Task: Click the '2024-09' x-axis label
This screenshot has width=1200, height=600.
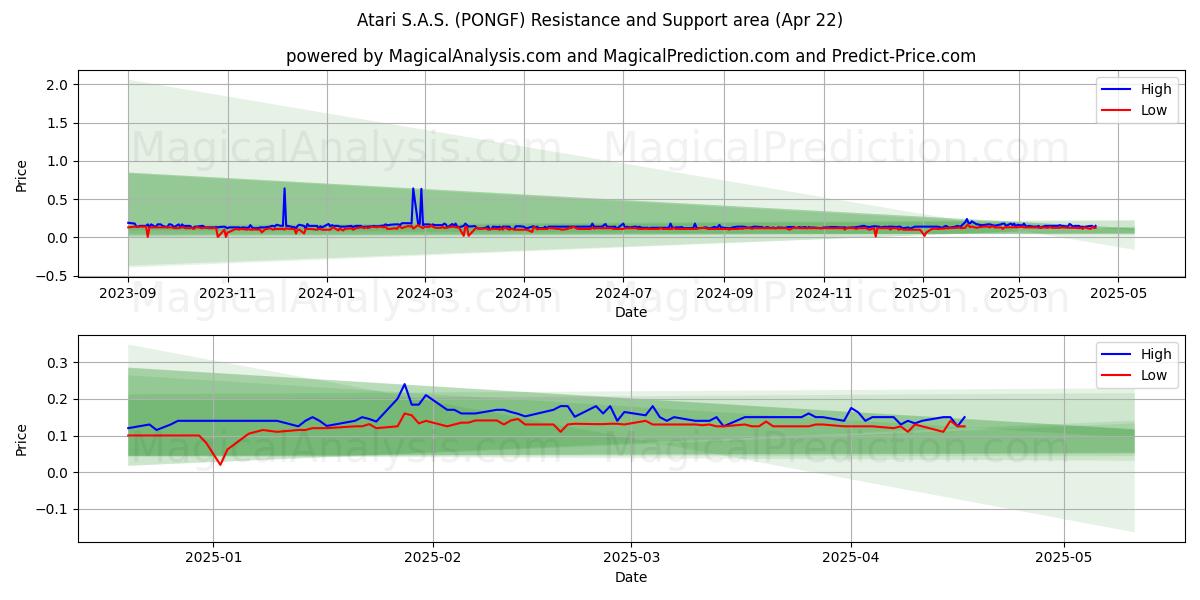Action: 725,295
